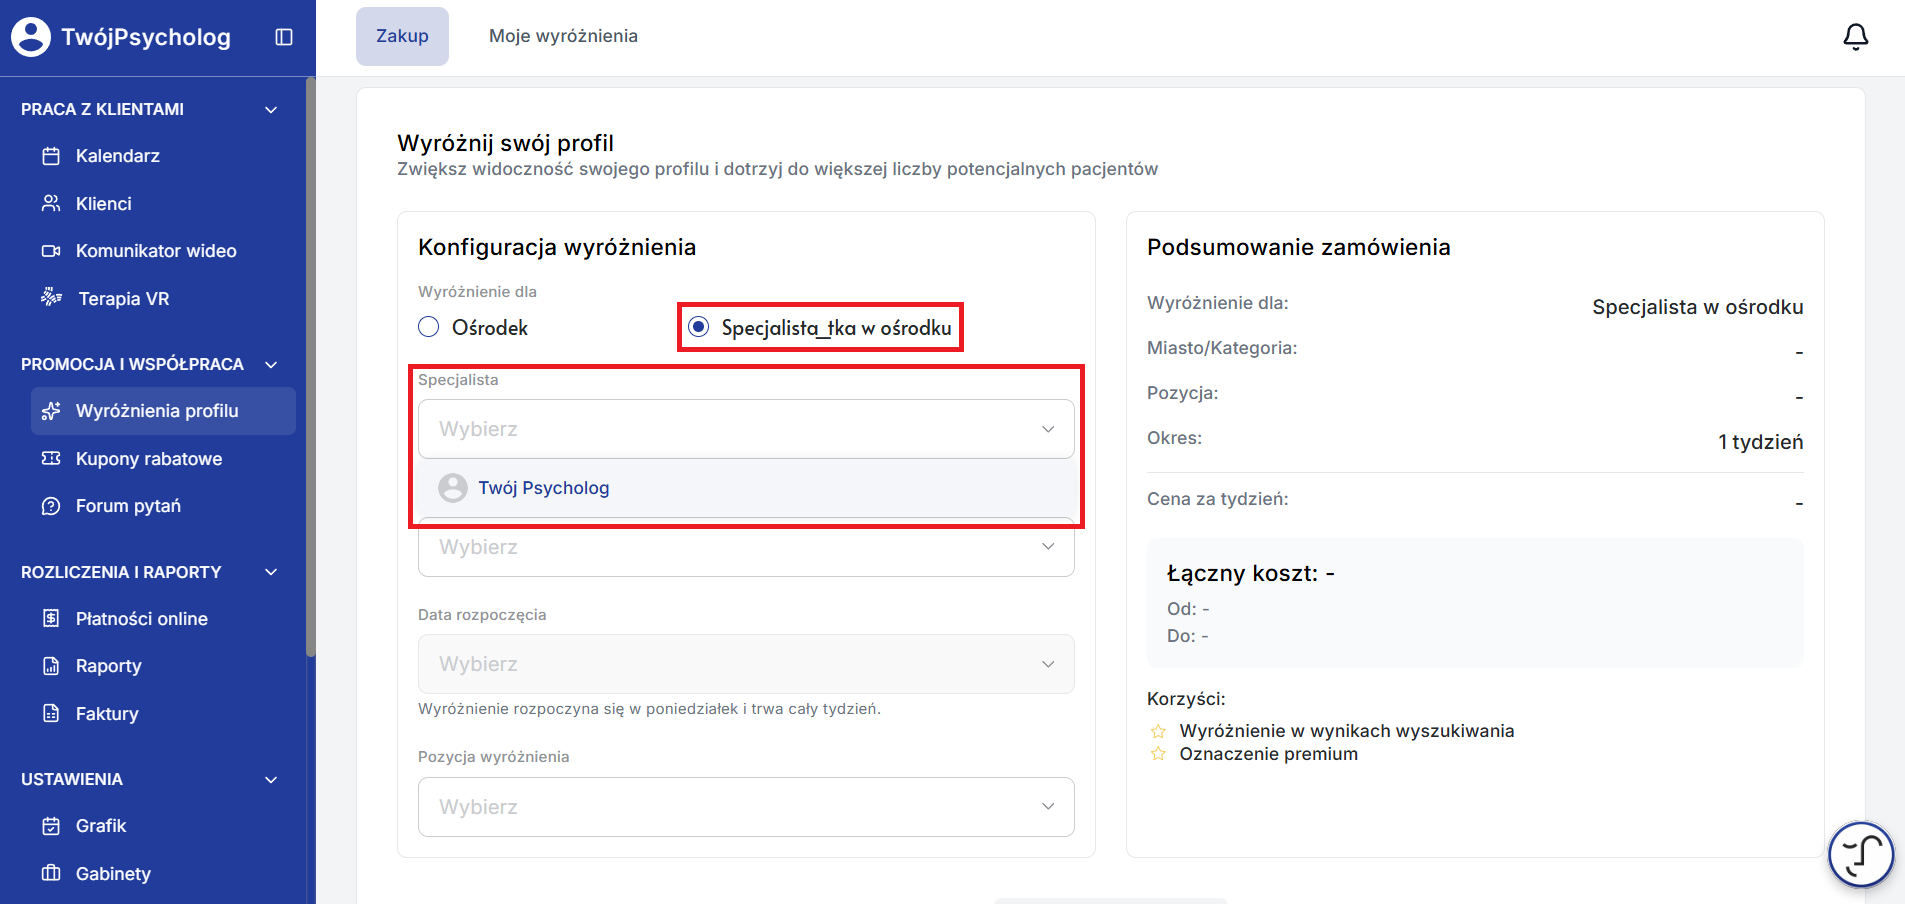Choose Twój Psycholog from specialist list

[x=746, y=488]
